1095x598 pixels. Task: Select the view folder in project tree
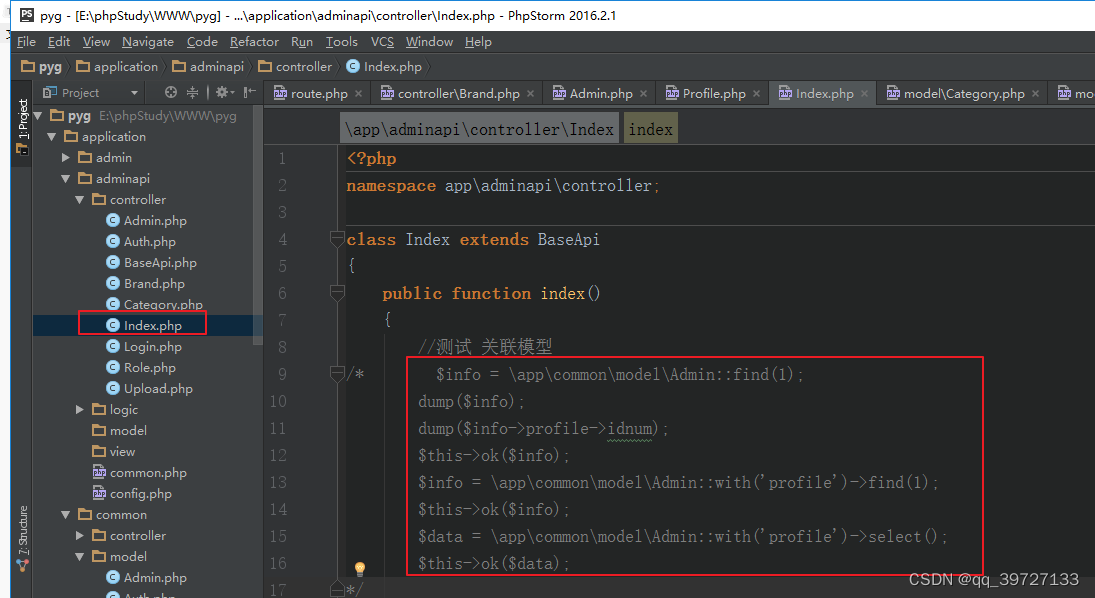coord(114,451)
